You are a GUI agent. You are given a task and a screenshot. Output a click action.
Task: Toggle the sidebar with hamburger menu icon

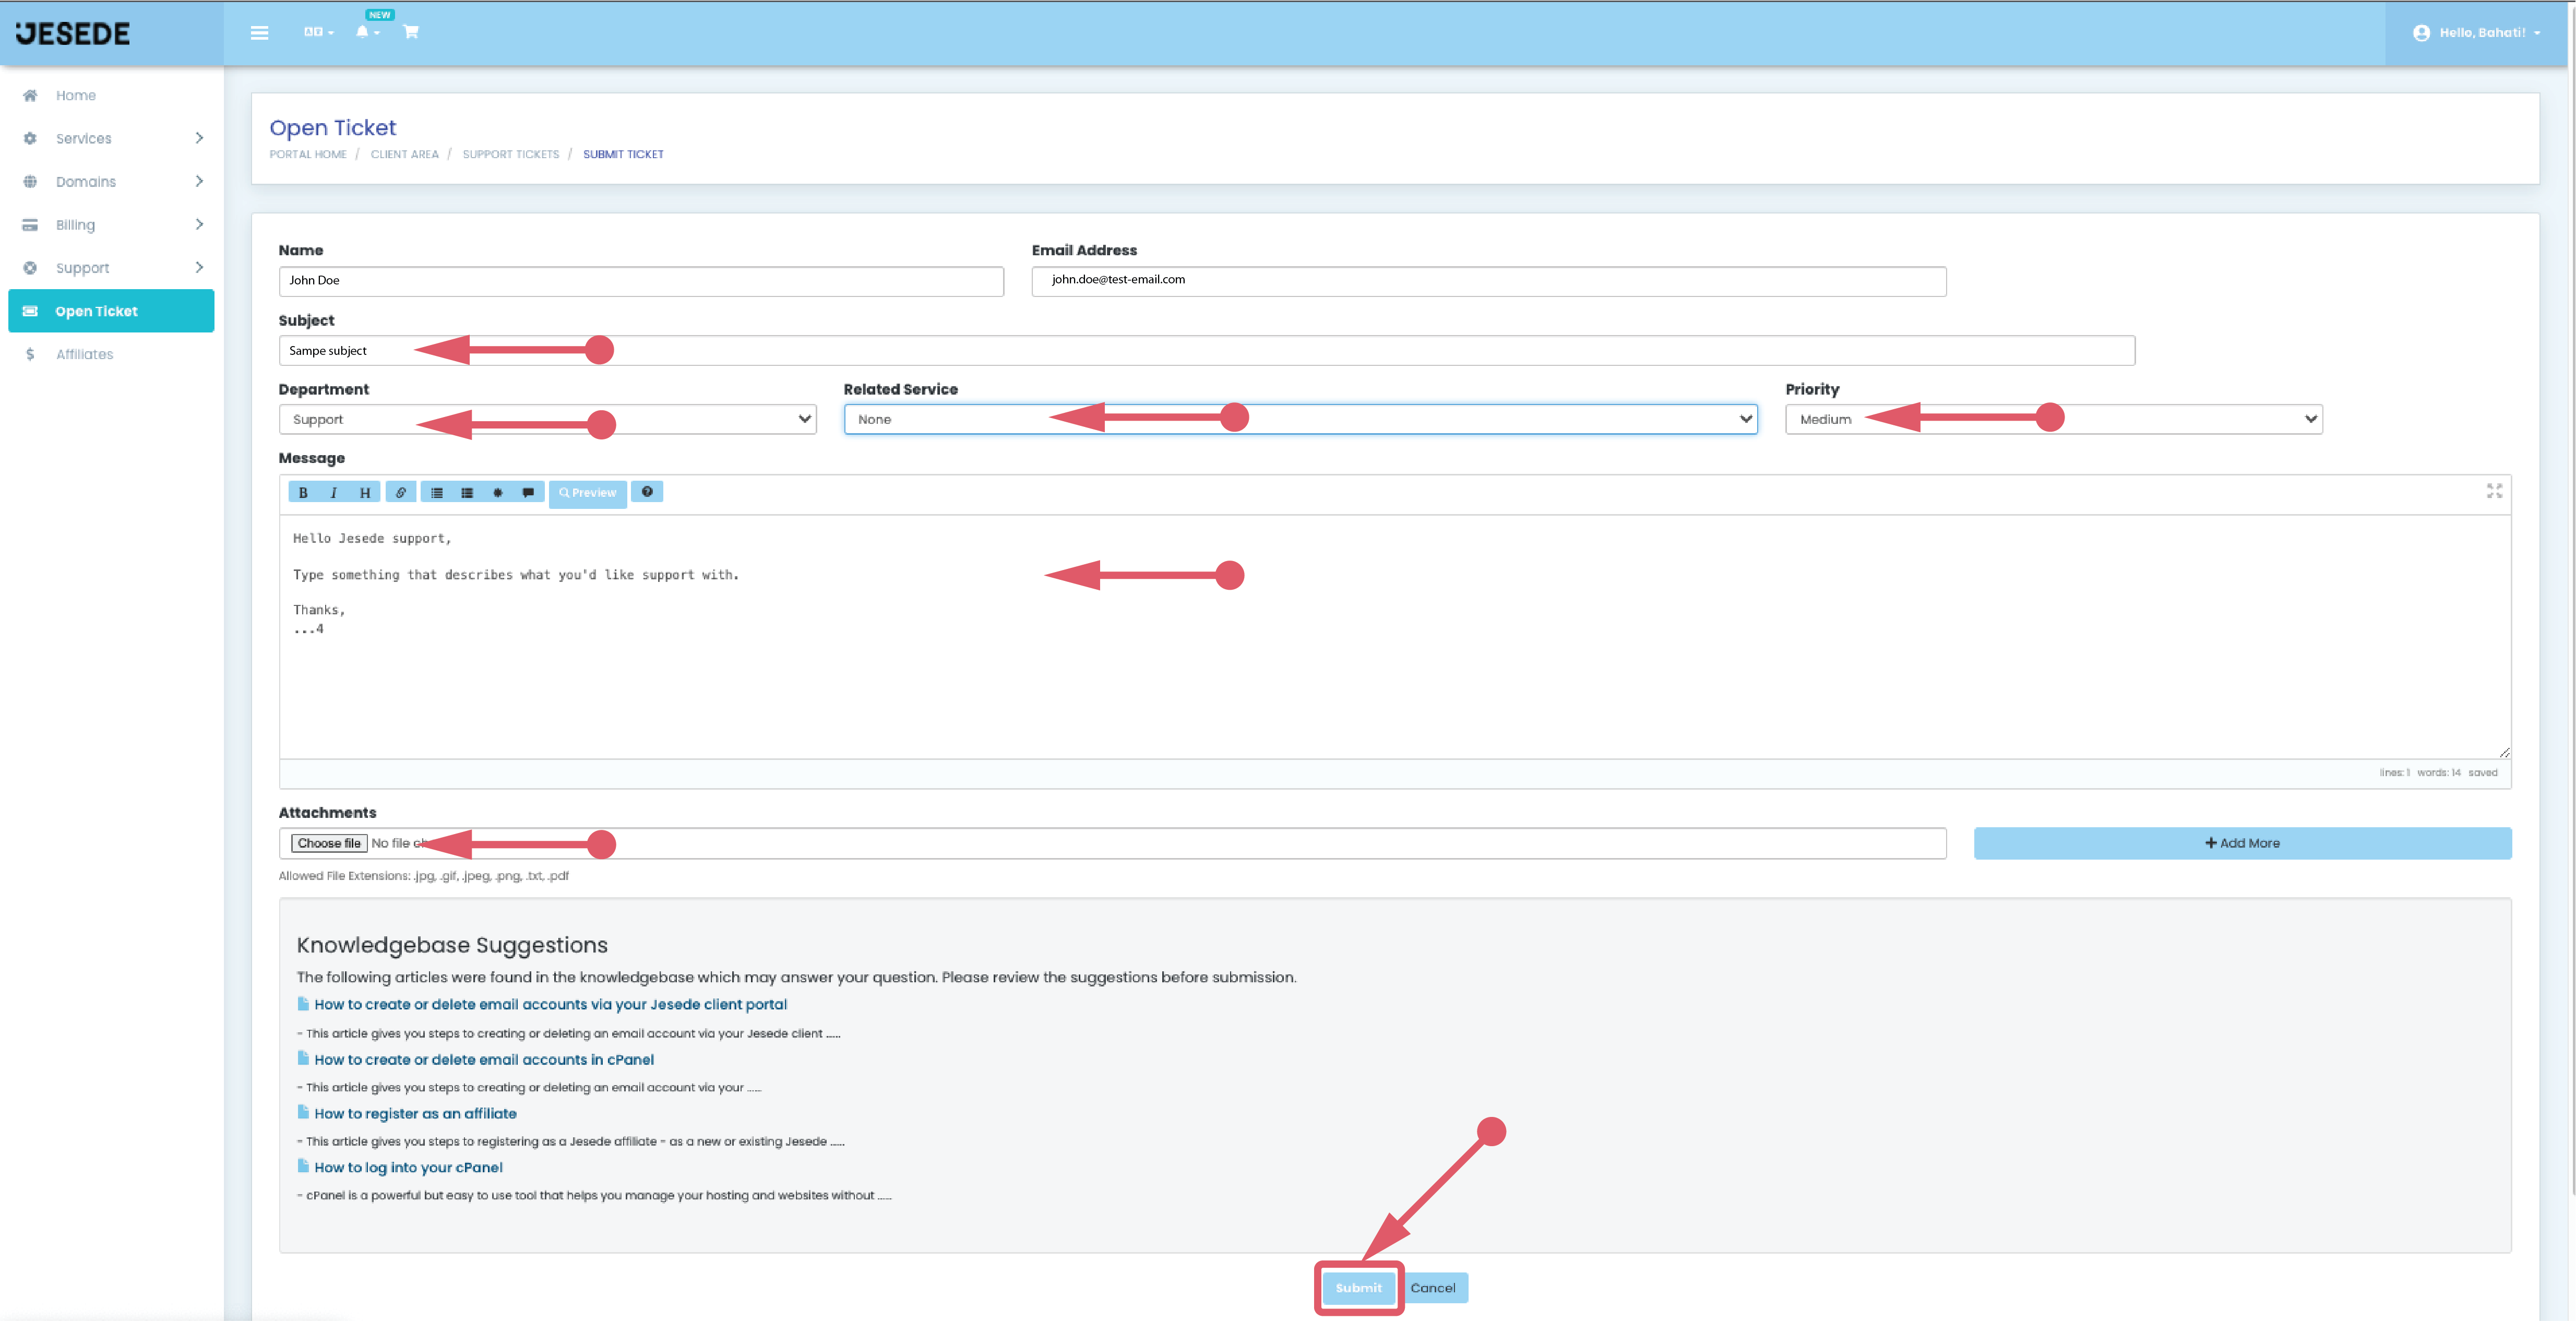pos(259,33)
